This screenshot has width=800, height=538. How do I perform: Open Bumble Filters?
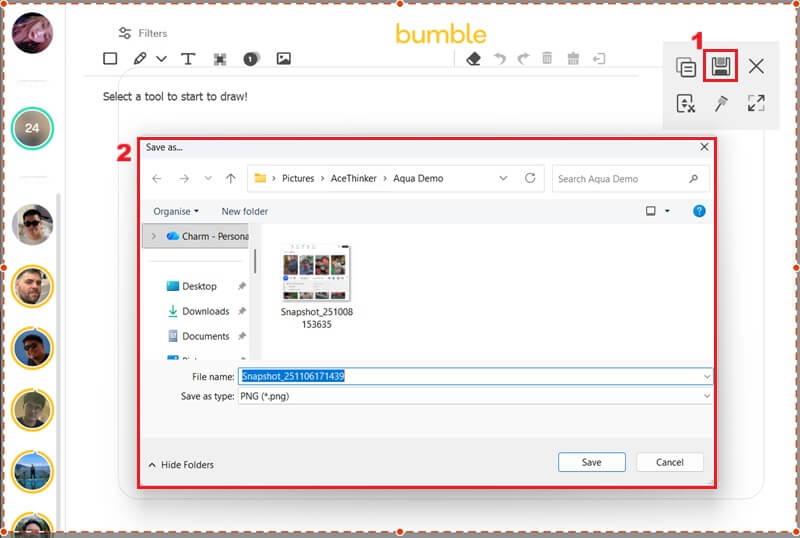click(x=142, y=33)
